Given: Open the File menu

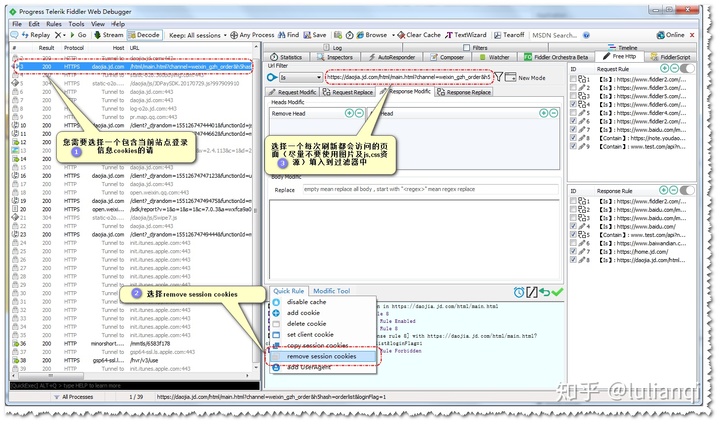Looking at the screenshot, I should point(17,24).
